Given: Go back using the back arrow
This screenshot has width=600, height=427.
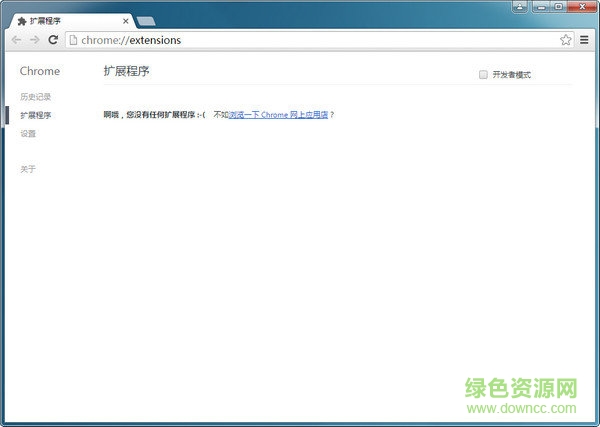Looking at the screenshot, I should [x=16, y=40].
